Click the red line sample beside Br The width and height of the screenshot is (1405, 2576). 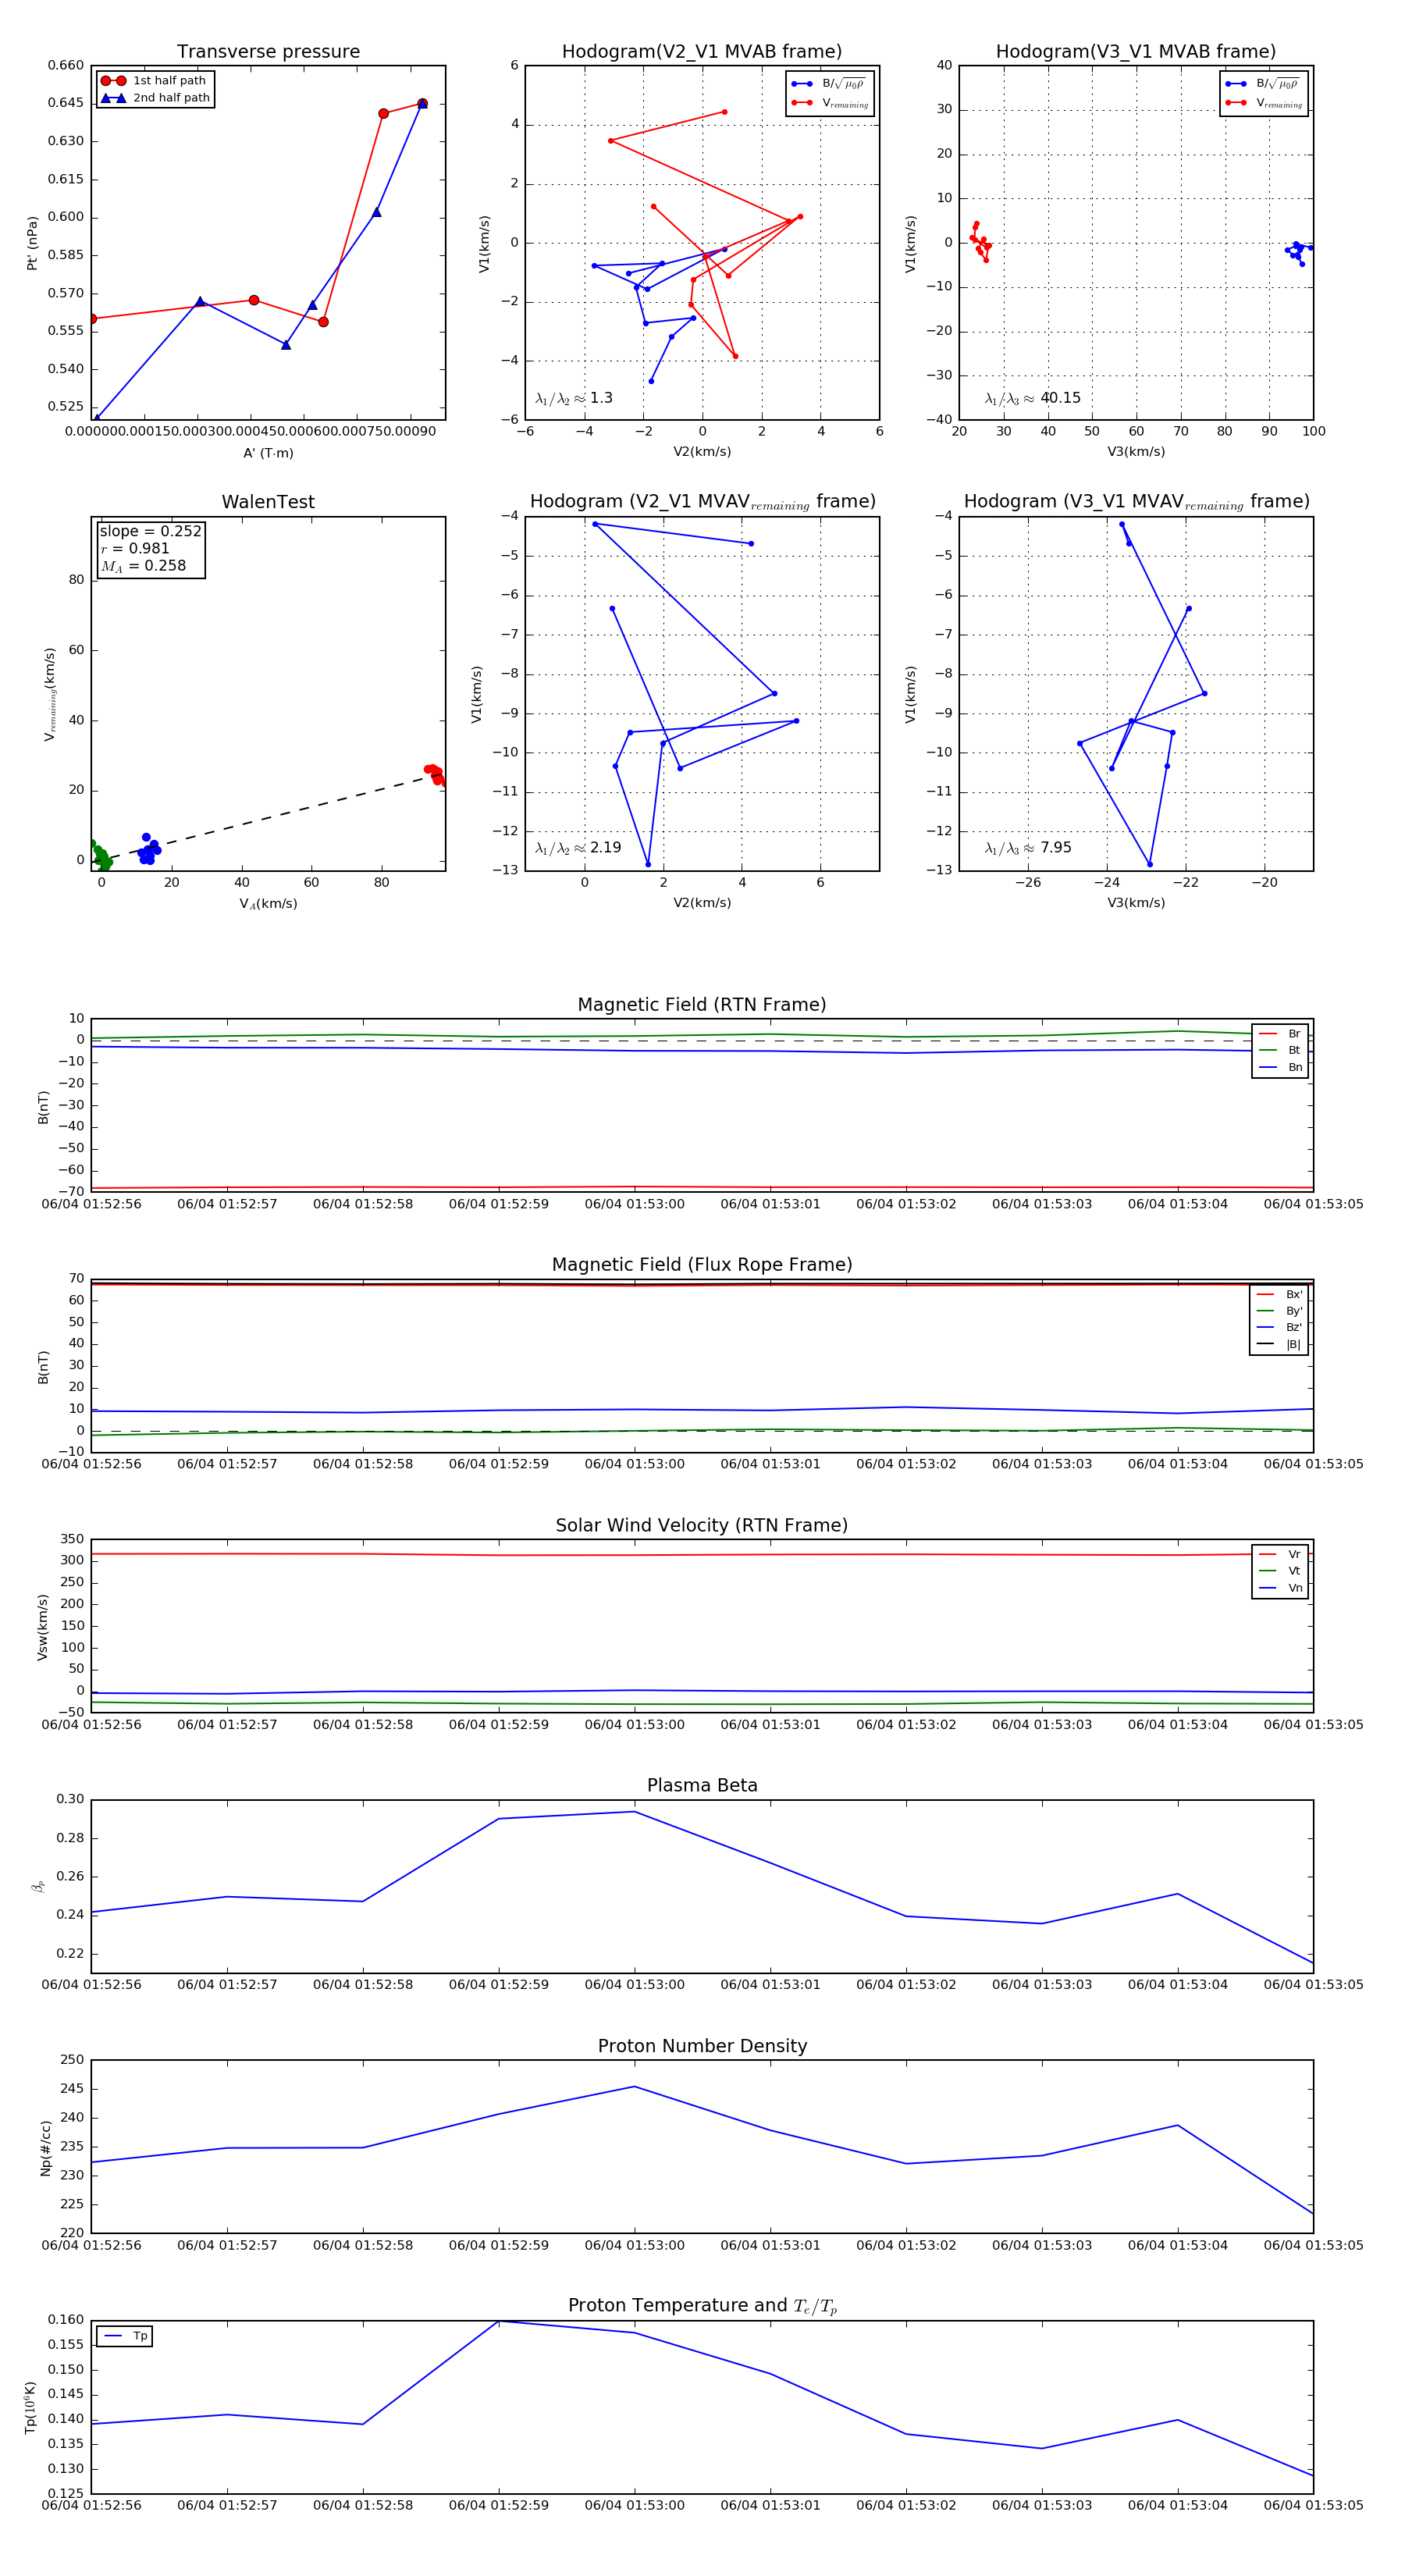[x=1267, y=1034]
